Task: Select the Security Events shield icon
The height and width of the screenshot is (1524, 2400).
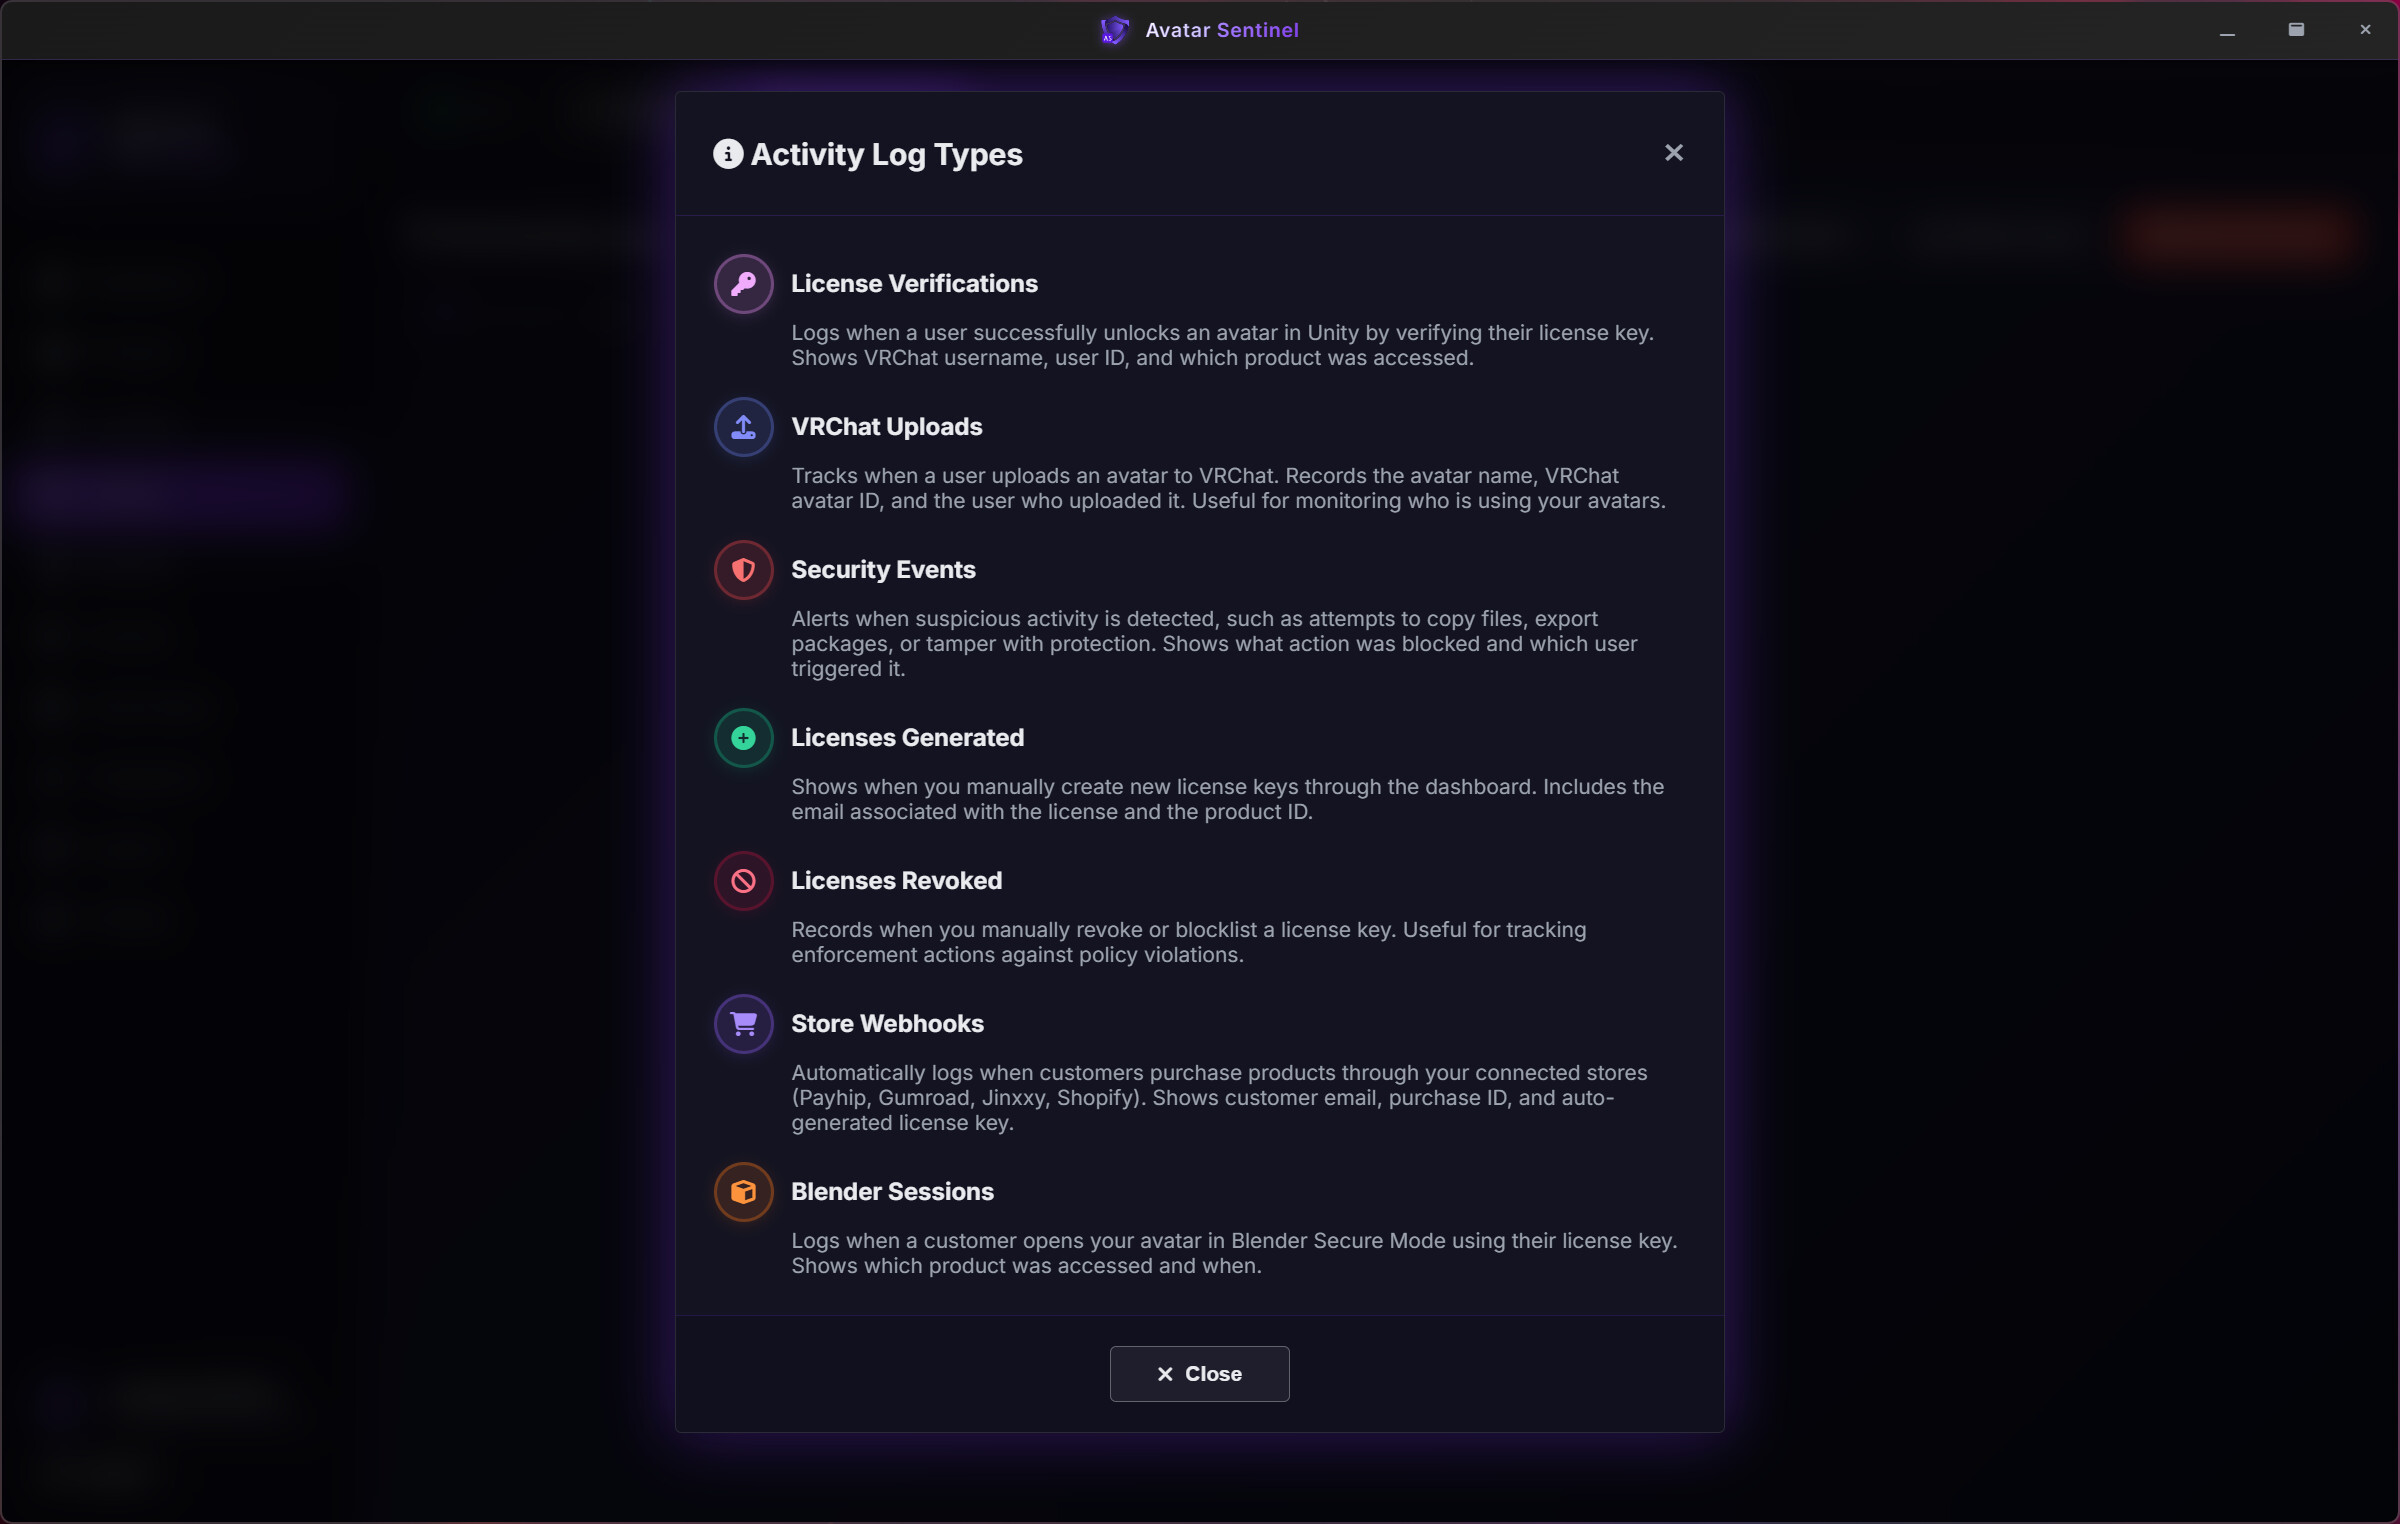Action: coord(743,569)
